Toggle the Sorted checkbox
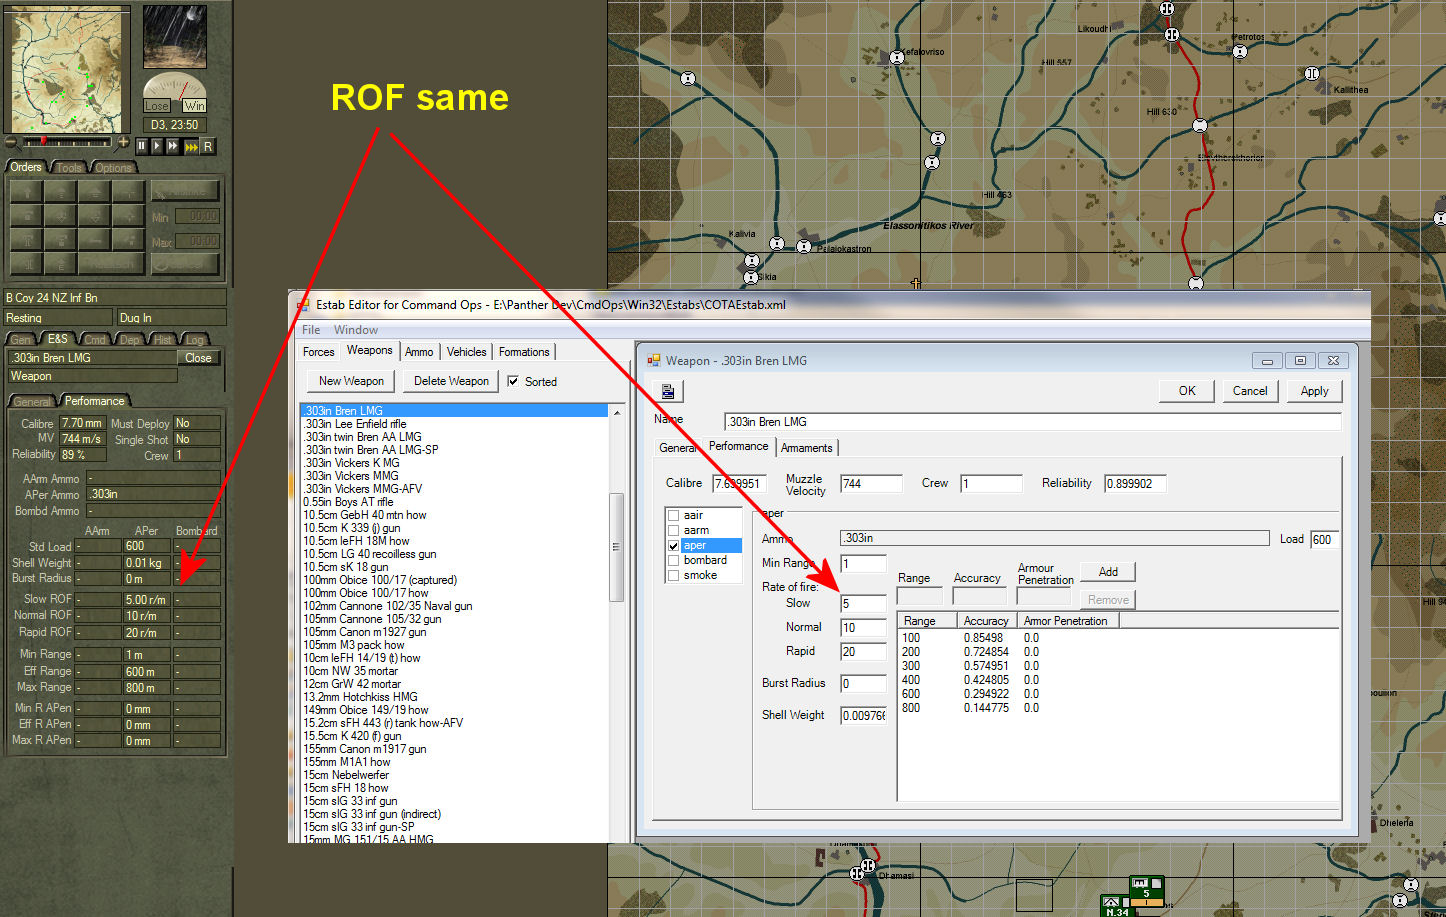The image size is (1446, 917). coord(513,381)
